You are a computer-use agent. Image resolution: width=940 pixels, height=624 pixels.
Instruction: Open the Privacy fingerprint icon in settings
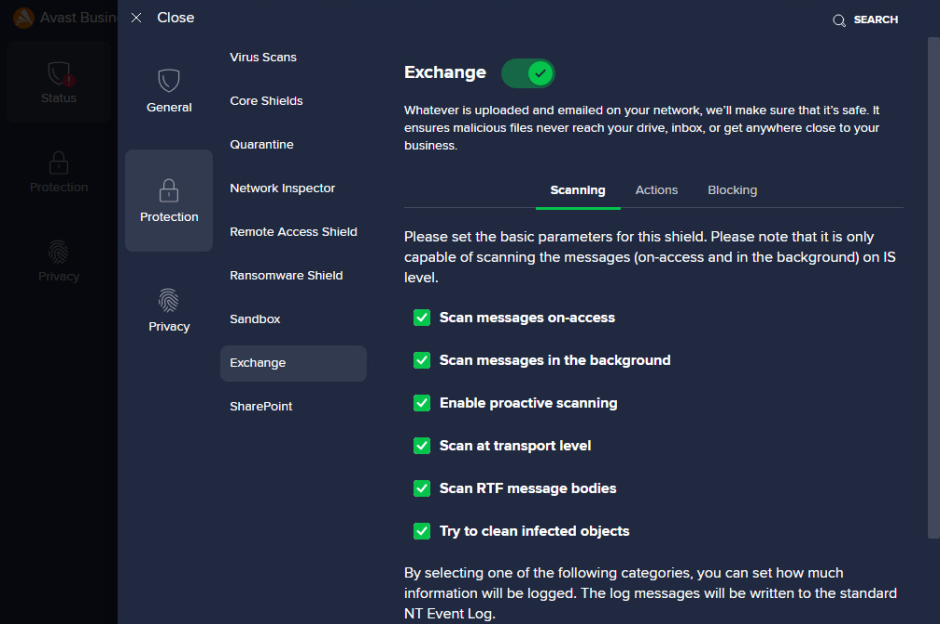tap(168, 300)
